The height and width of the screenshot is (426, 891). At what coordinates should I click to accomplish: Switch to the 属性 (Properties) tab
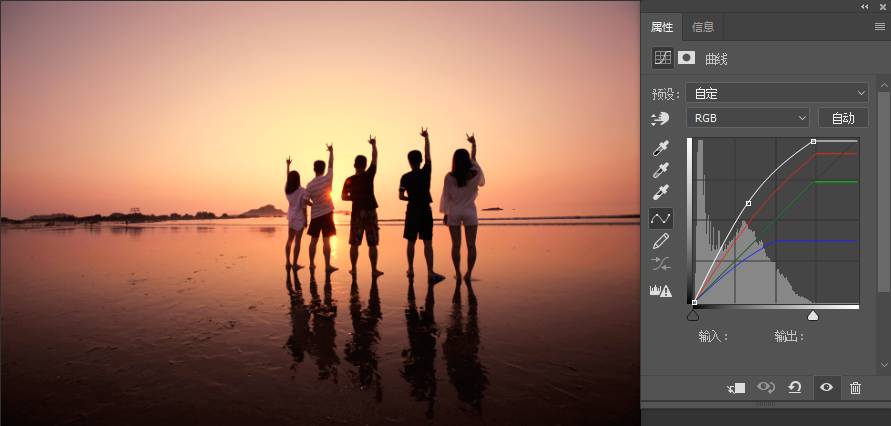[x=661, y=27]
